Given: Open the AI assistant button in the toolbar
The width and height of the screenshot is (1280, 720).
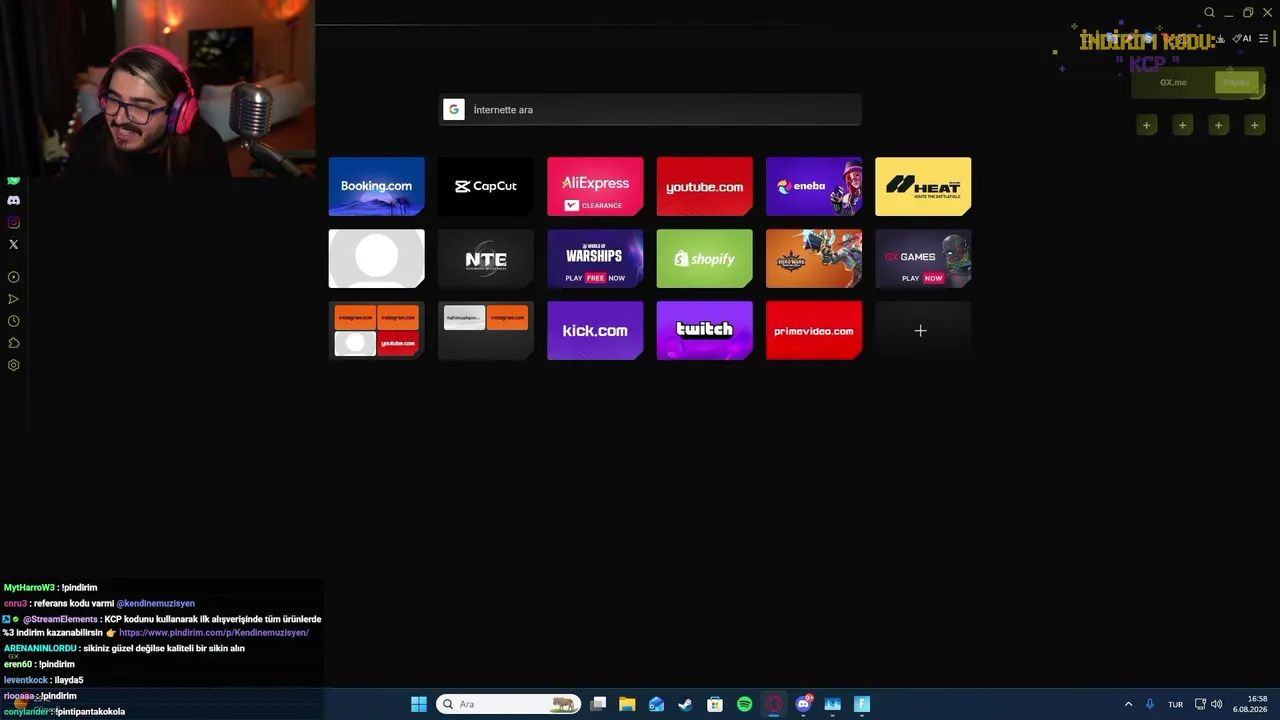Looking at the screenshot, I should pos(1242,39).
